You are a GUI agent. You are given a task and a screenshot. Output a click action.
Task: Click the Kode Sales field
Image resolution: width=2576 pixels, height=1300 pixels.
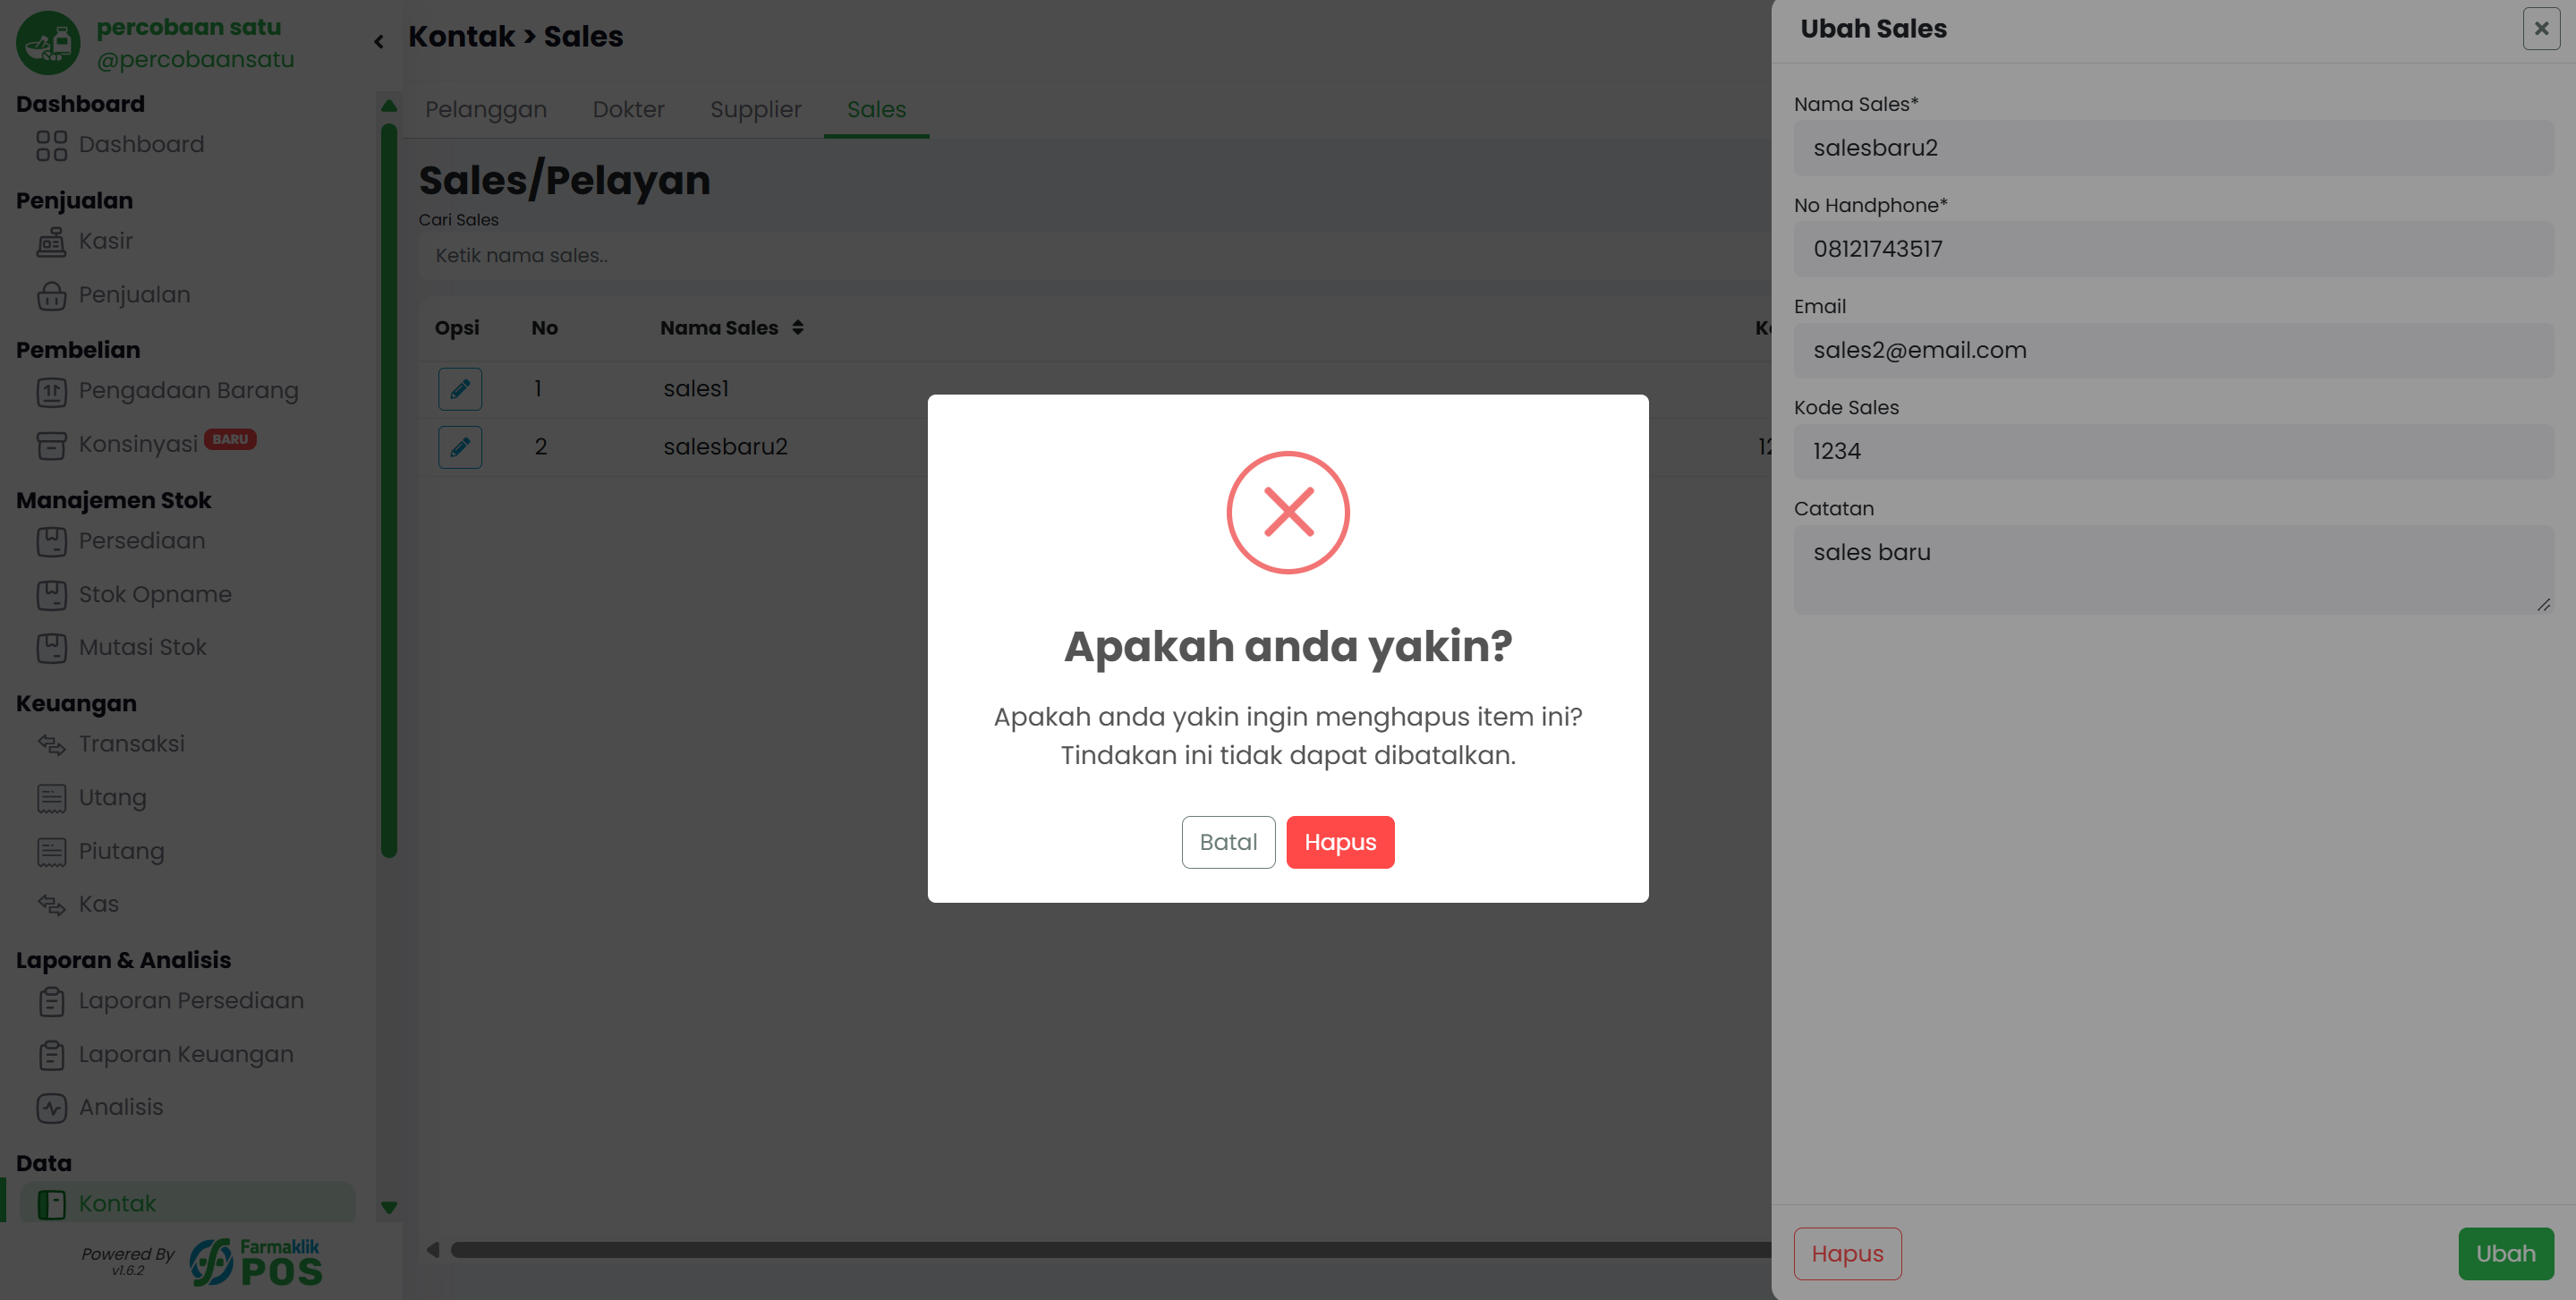[x=2173, y=451]
